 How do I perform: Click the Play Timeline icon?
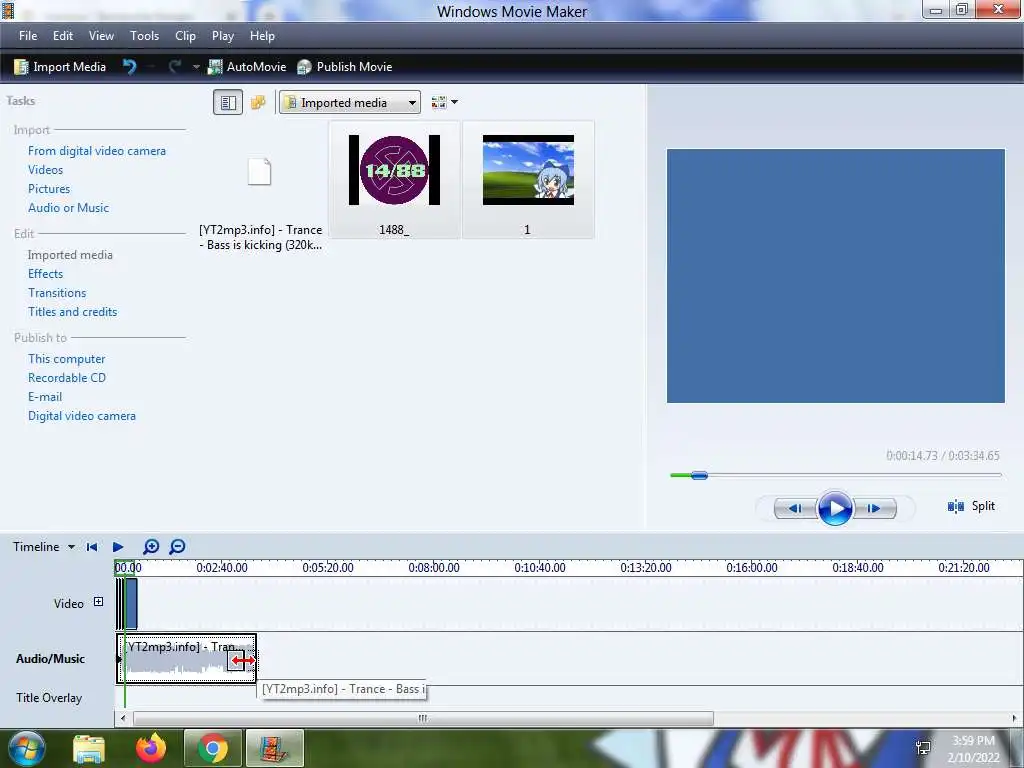pos(118,547)
